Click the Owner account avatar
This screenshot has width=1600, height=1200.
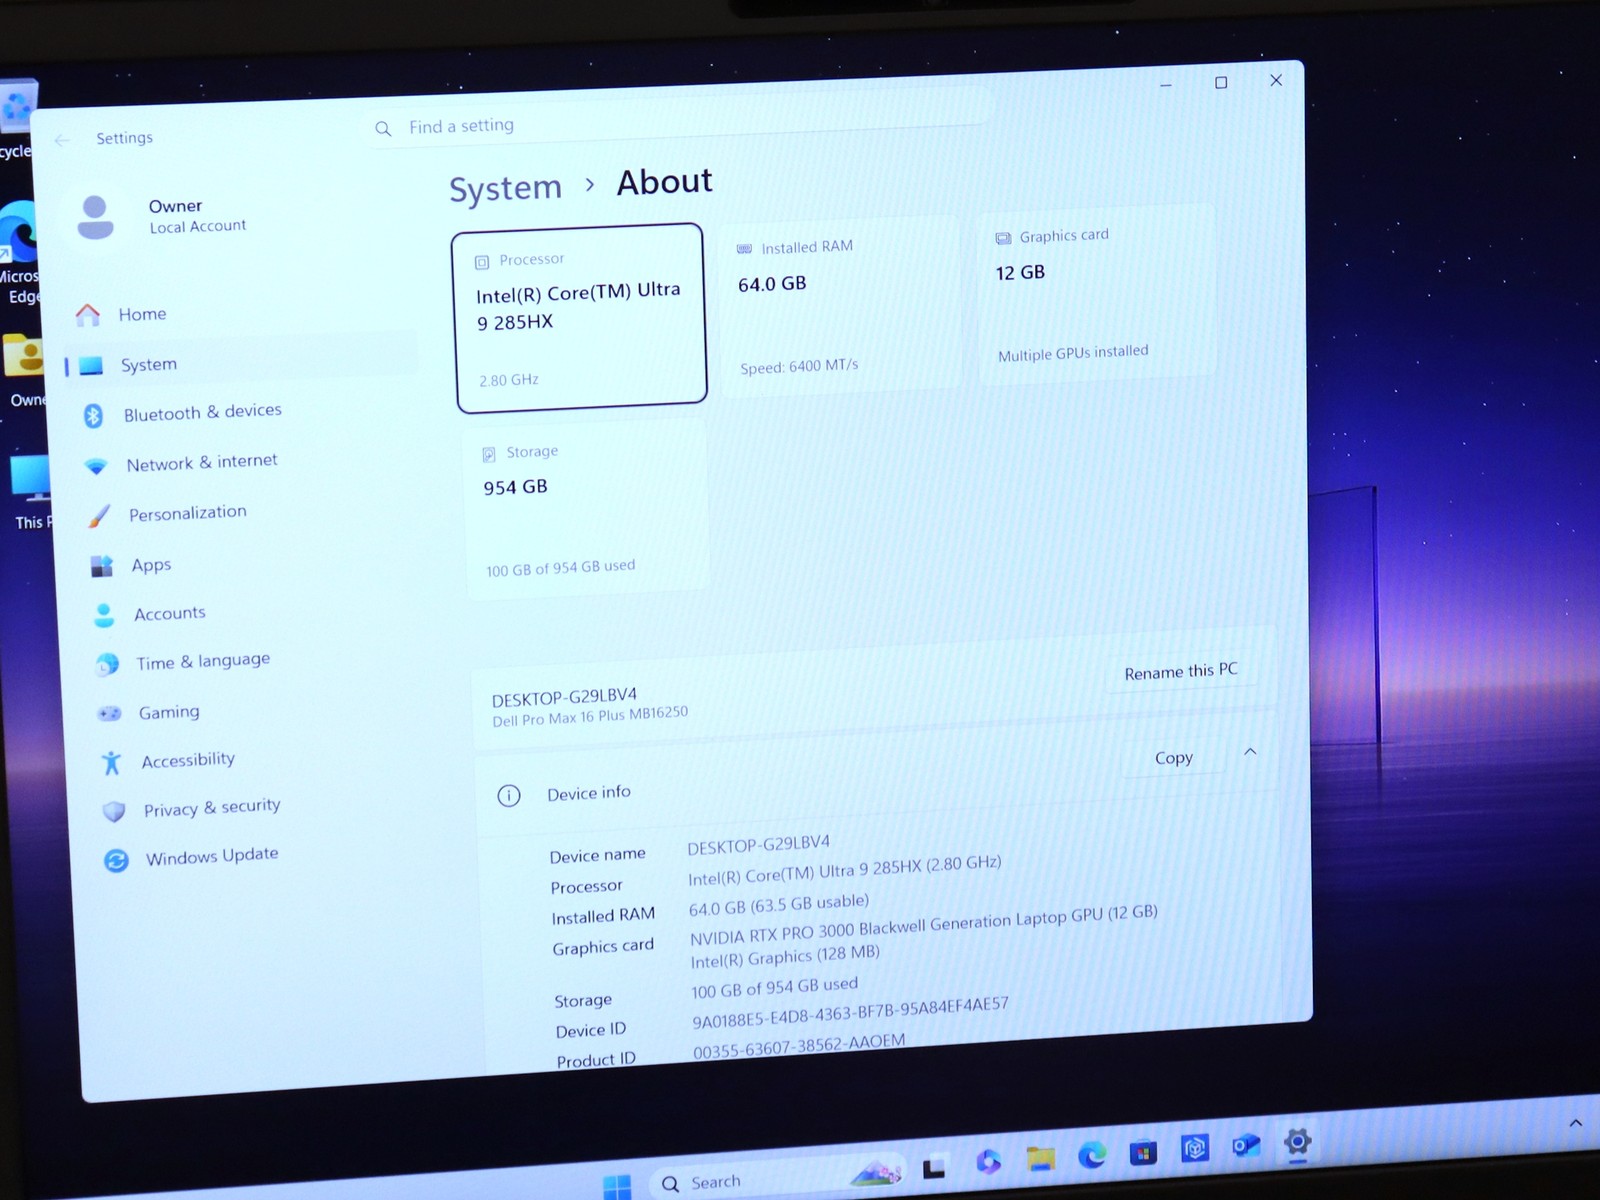[x=95, y=218]
